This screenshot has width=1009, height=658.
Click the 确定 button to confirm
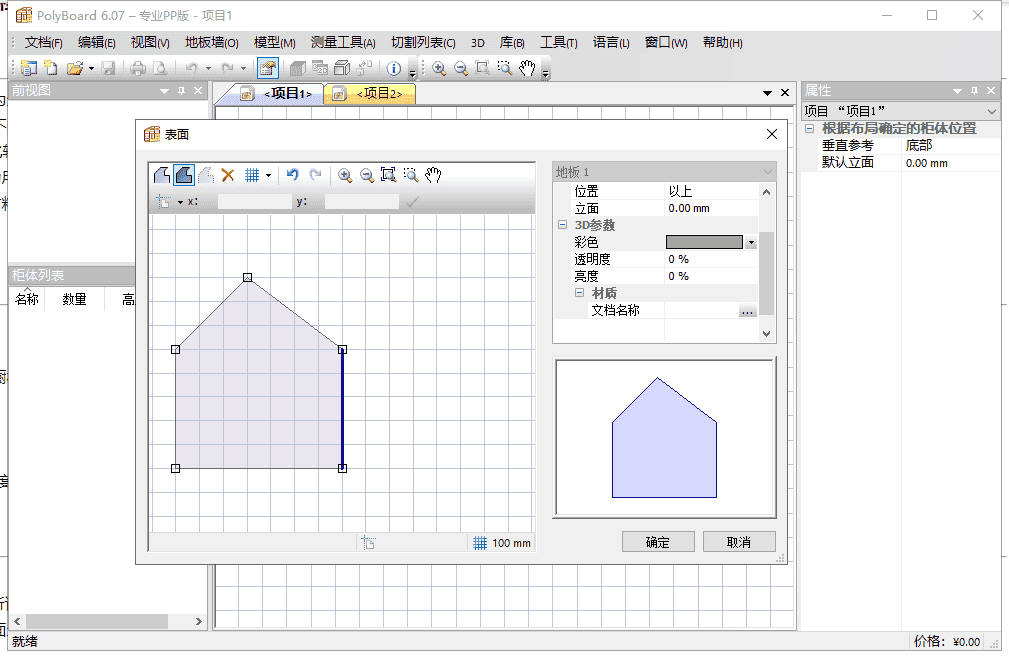point(658,541)
